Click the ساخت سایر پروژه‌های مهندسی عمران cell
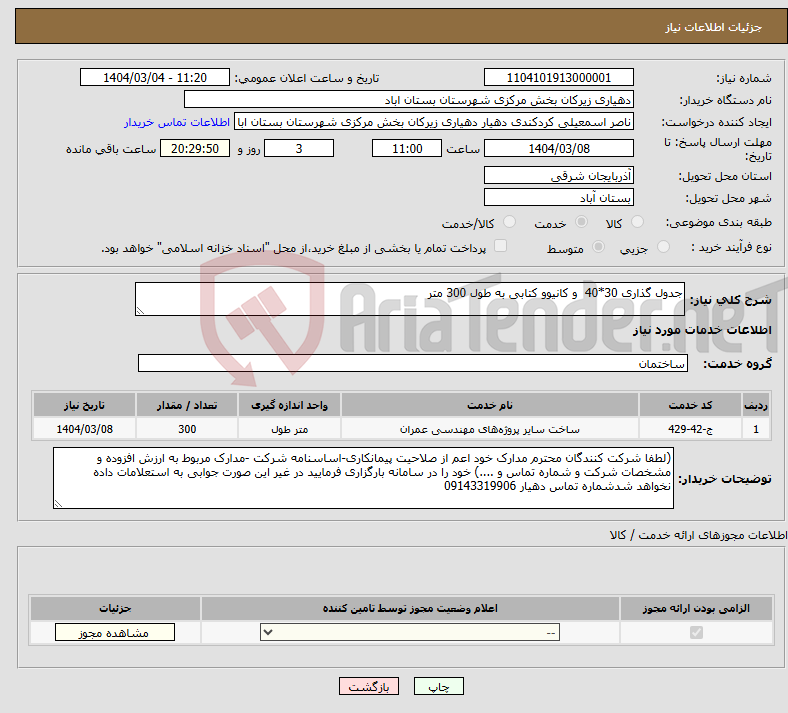The image size is (788, 713). coord(489,429)
